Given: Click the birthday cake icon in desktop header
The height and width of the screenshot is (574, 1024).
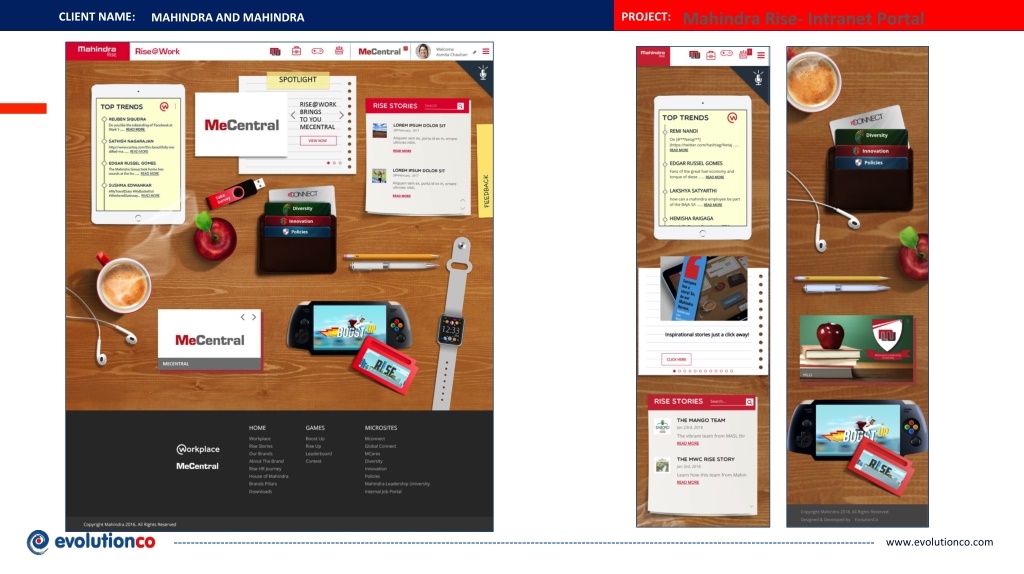Looking at the screenshot, I should 339,50.
